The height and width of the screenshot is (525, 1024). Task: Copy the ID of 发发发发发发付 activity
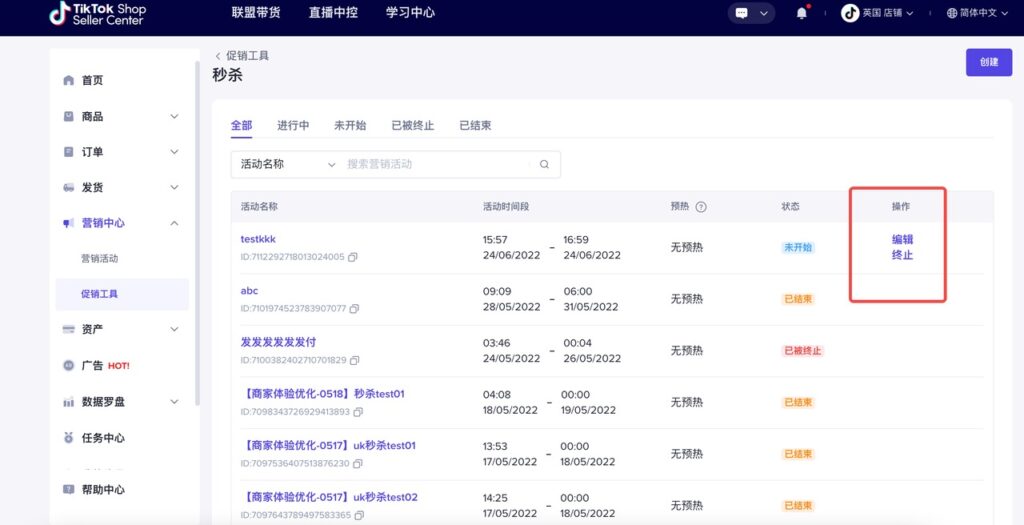pyautogui.click(x=355, y=360)
